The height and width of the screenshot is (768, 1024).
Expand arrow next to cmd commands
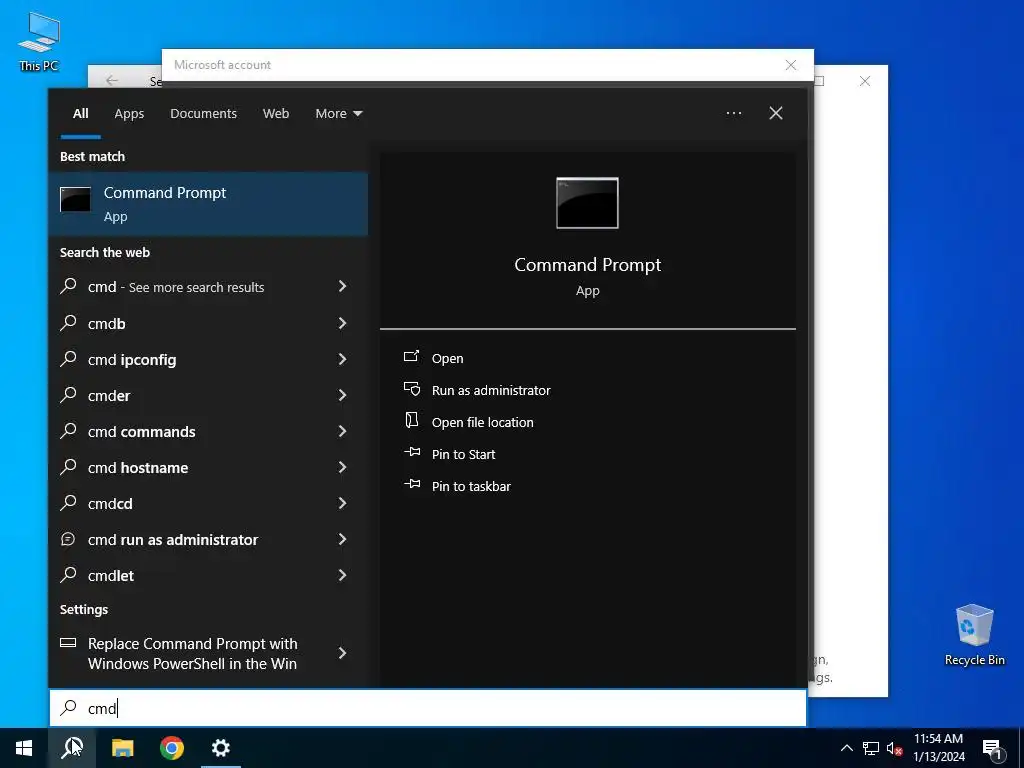point(342,431)
